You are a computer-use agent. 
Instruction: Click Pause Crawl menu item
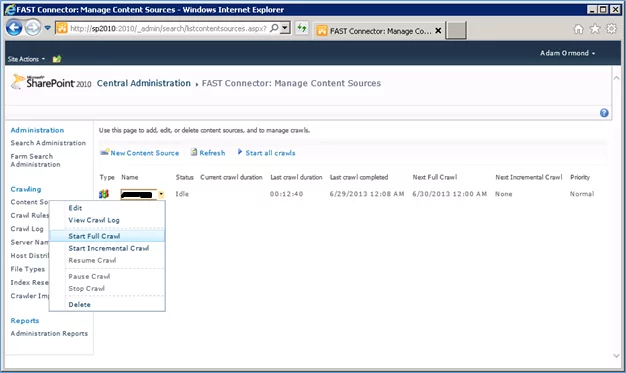[x=89, y=276]
